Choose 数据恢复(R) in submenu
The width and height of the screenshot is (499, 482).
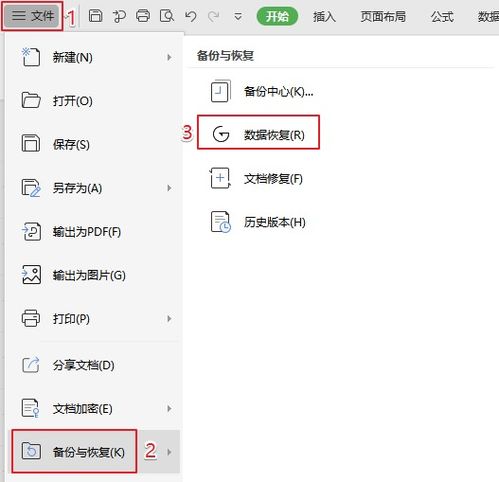click(274, 135)
